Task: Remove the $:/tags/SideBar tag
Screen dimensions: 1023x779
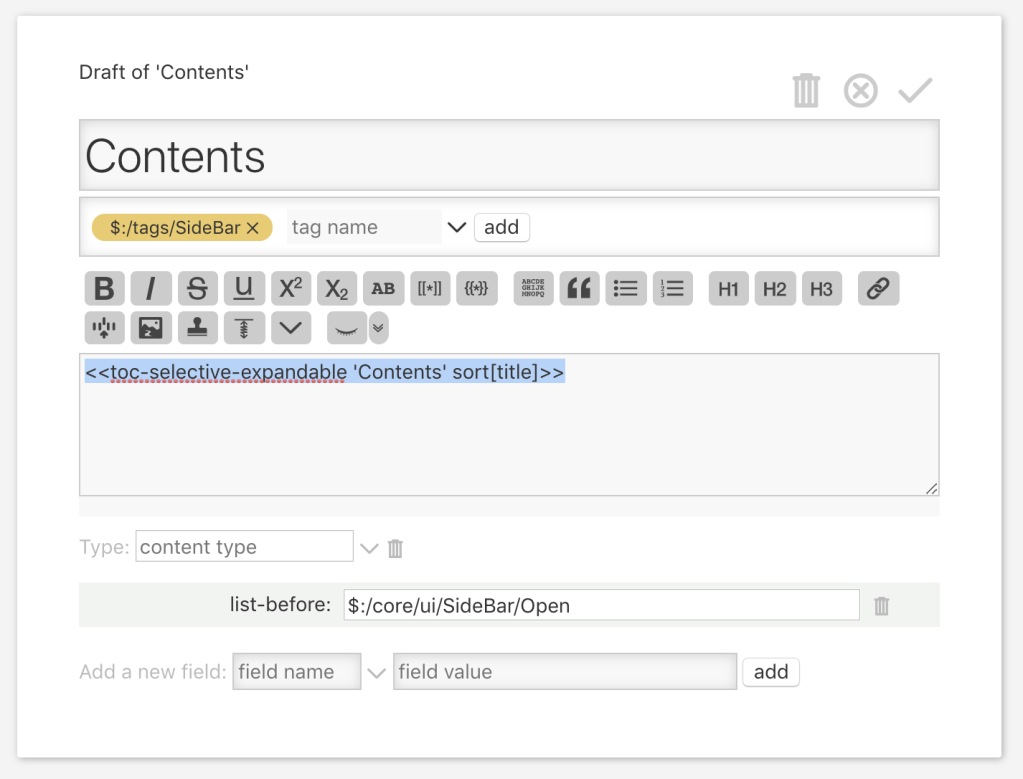Action: (253, 228)
